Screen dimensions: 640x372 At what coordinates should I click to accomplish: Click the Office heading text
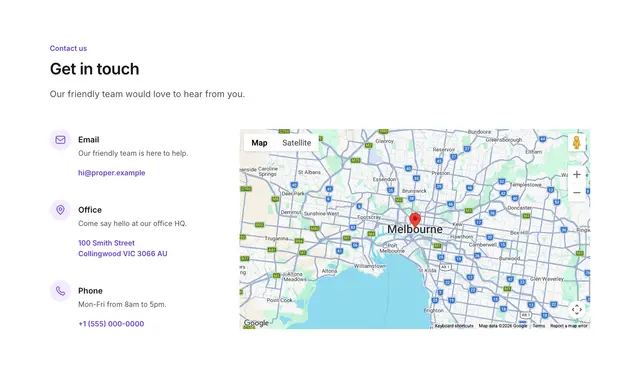click(90, 210)
